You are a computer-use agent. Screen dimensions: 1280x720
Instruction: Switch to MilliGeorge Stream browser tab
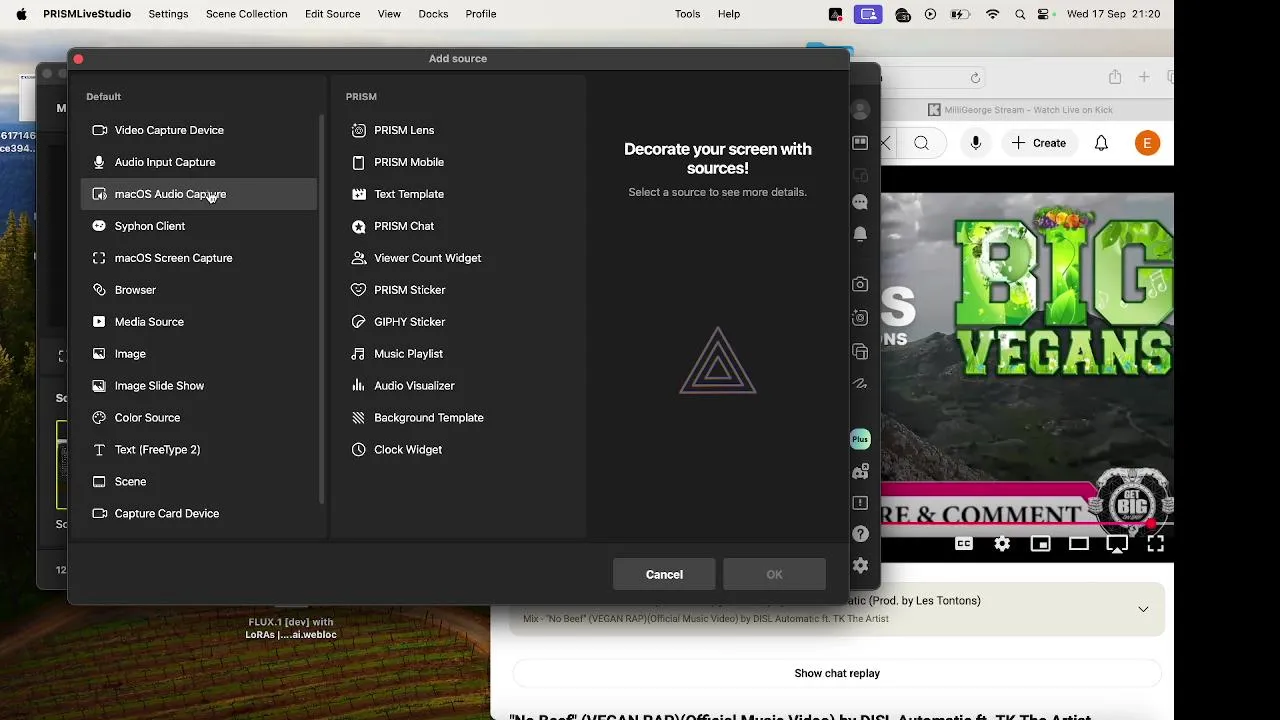(x=1020, y=110)
